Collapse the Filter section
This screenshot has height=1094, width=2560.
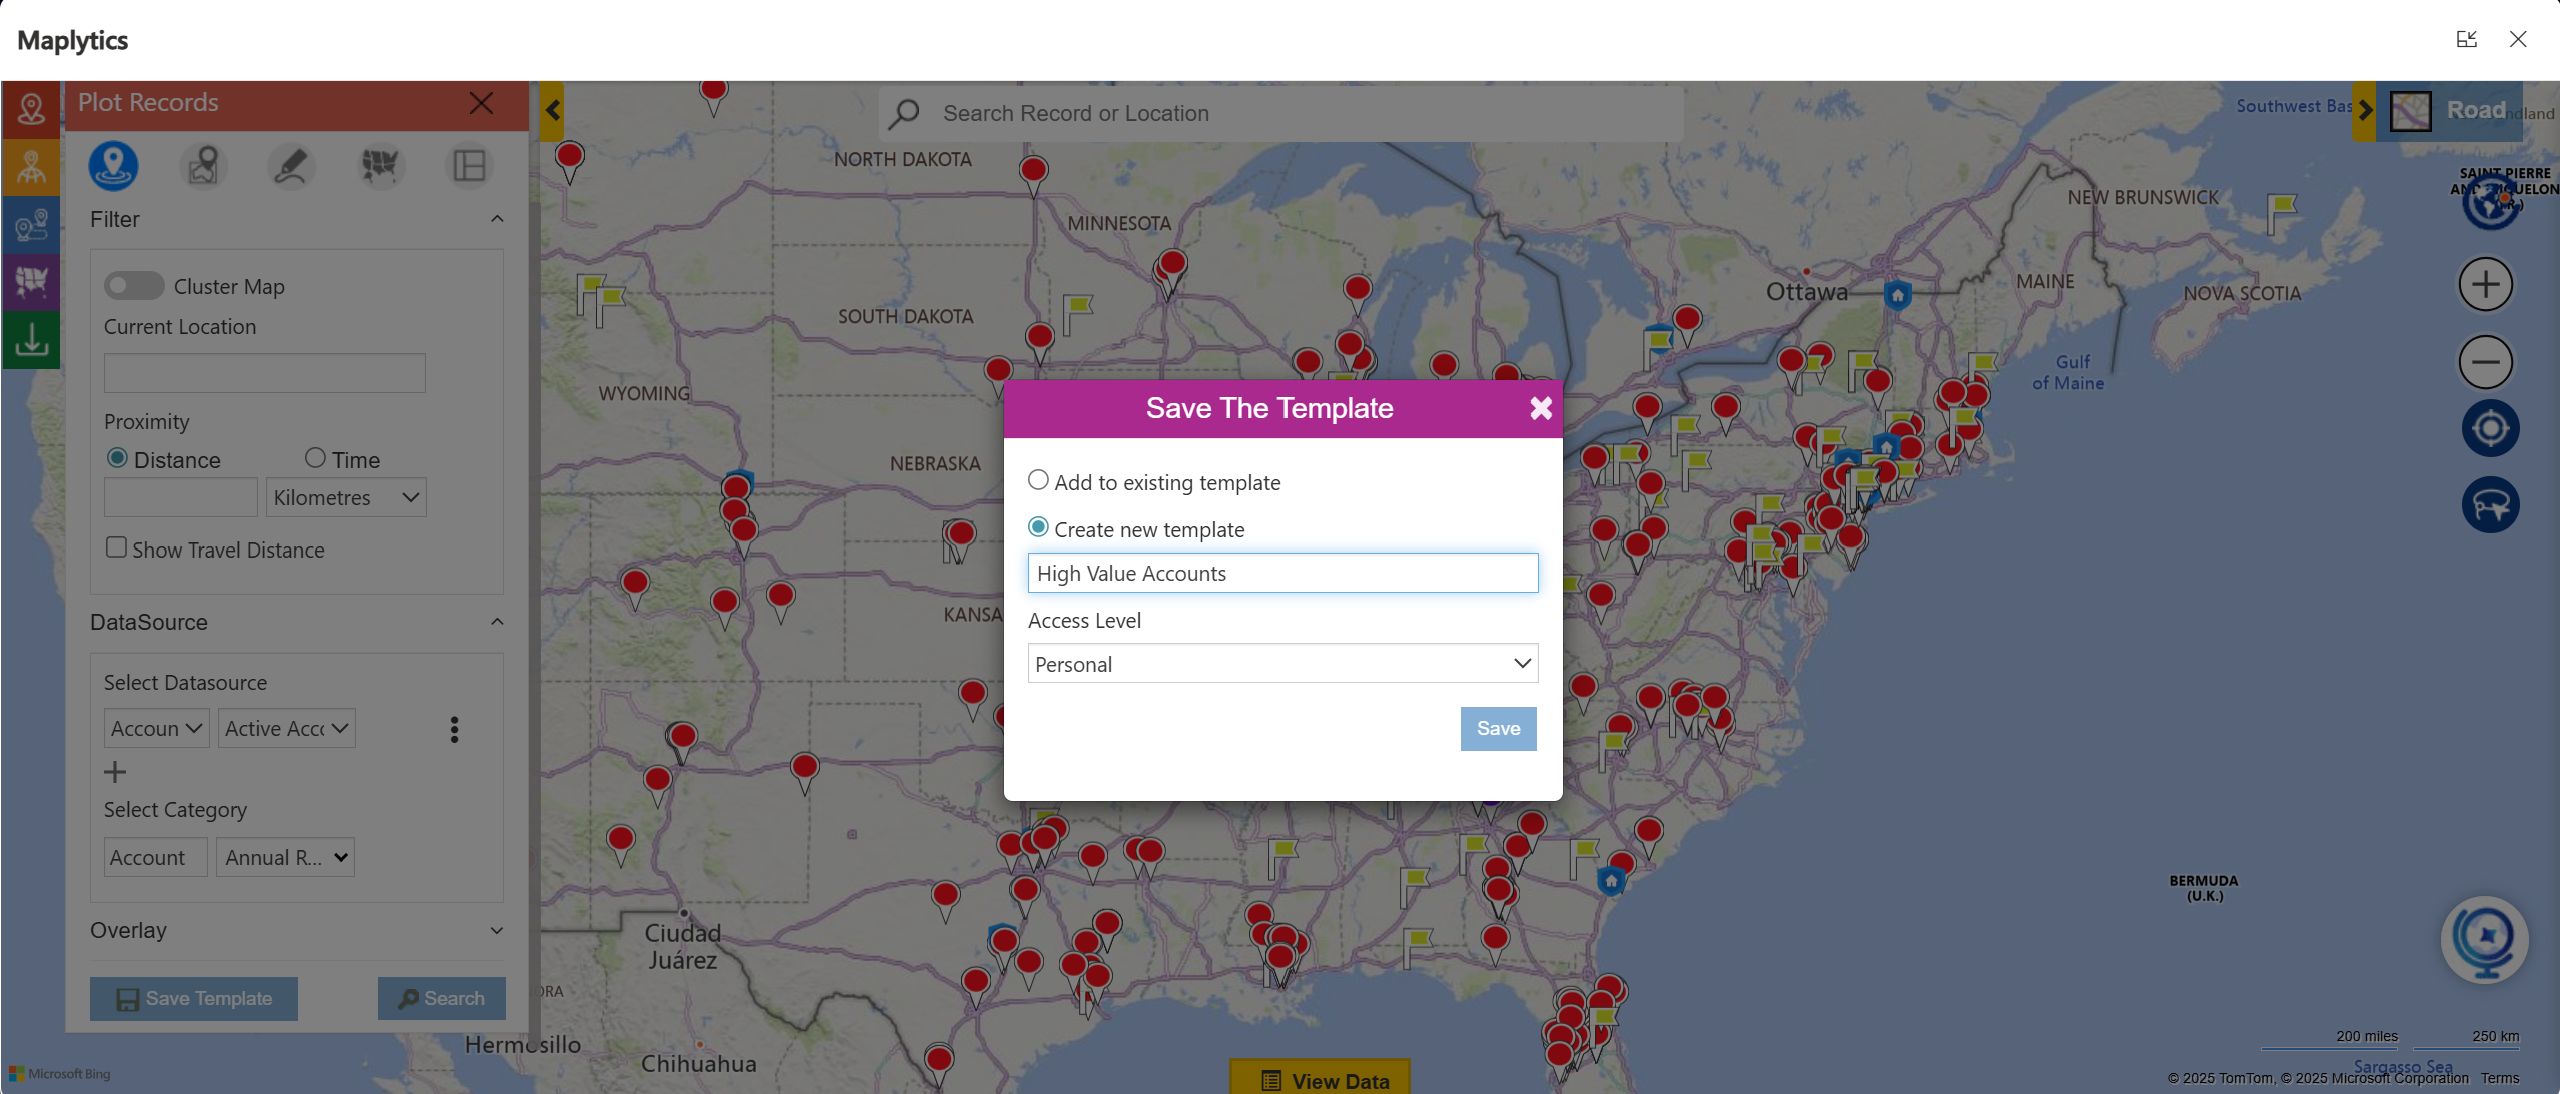tap(497, 219)
